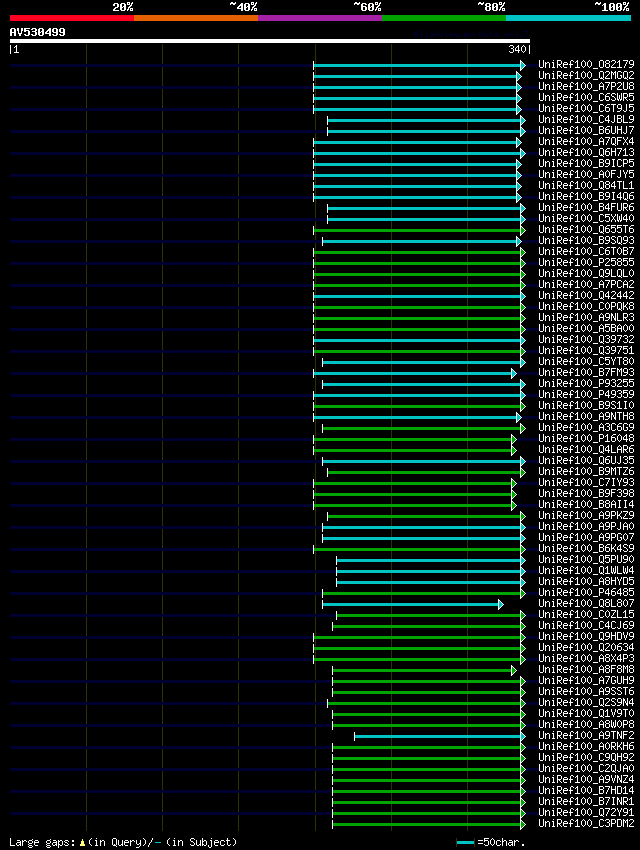Open the UniRef100_B4FUR6 hit label

tap(586, 208)
